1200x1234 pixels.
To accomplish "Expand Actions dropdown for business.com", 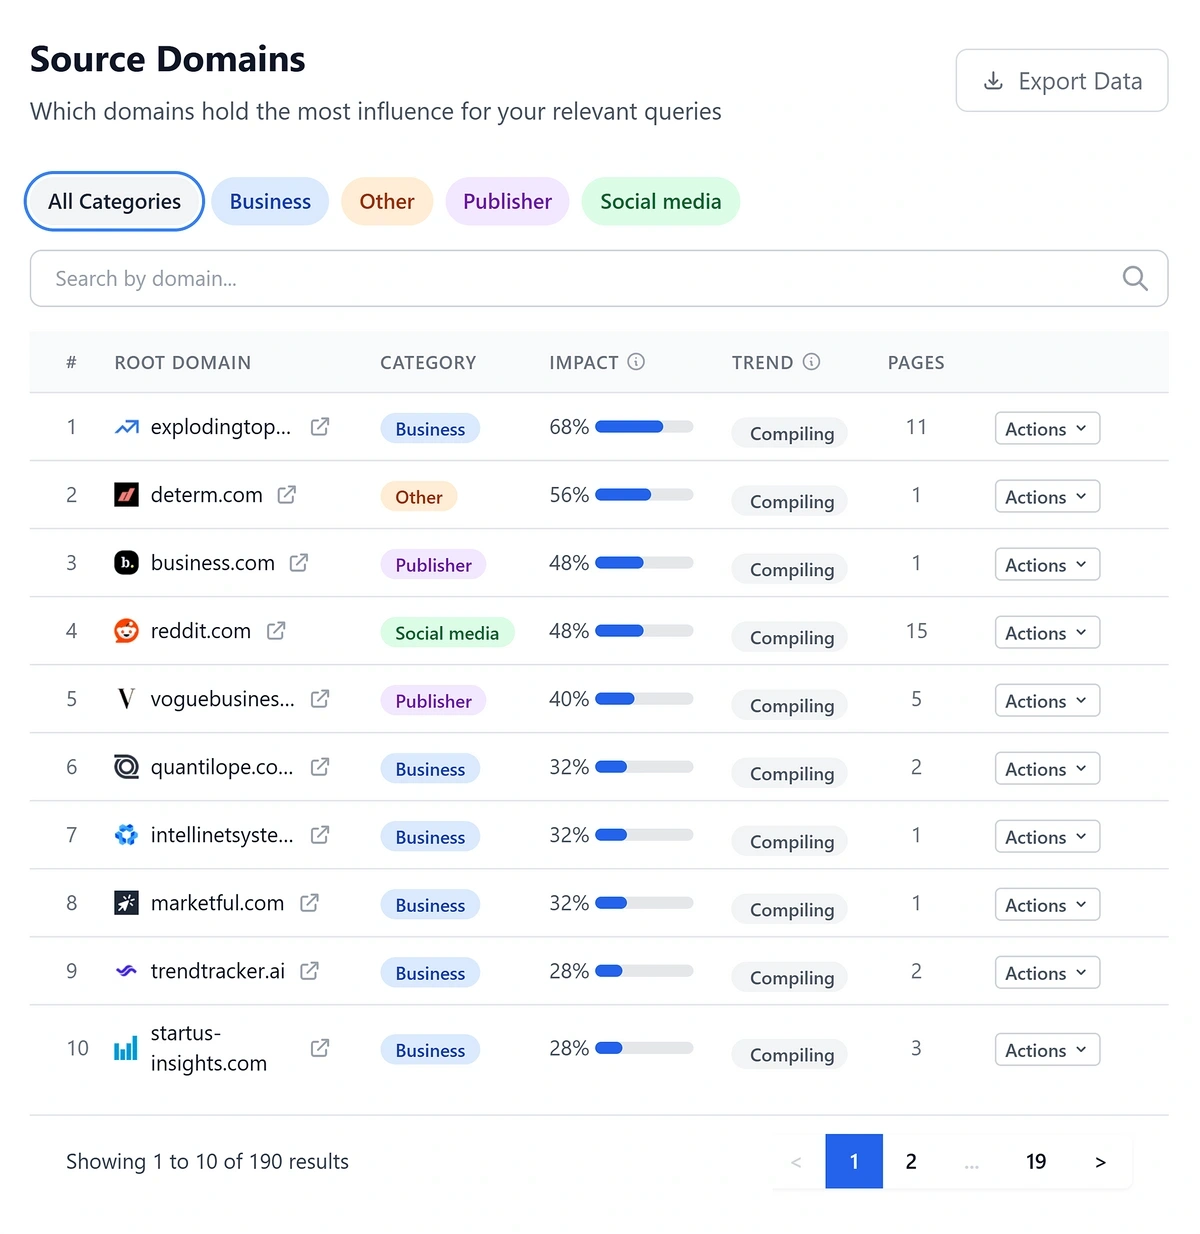I will pos(1047,565).
